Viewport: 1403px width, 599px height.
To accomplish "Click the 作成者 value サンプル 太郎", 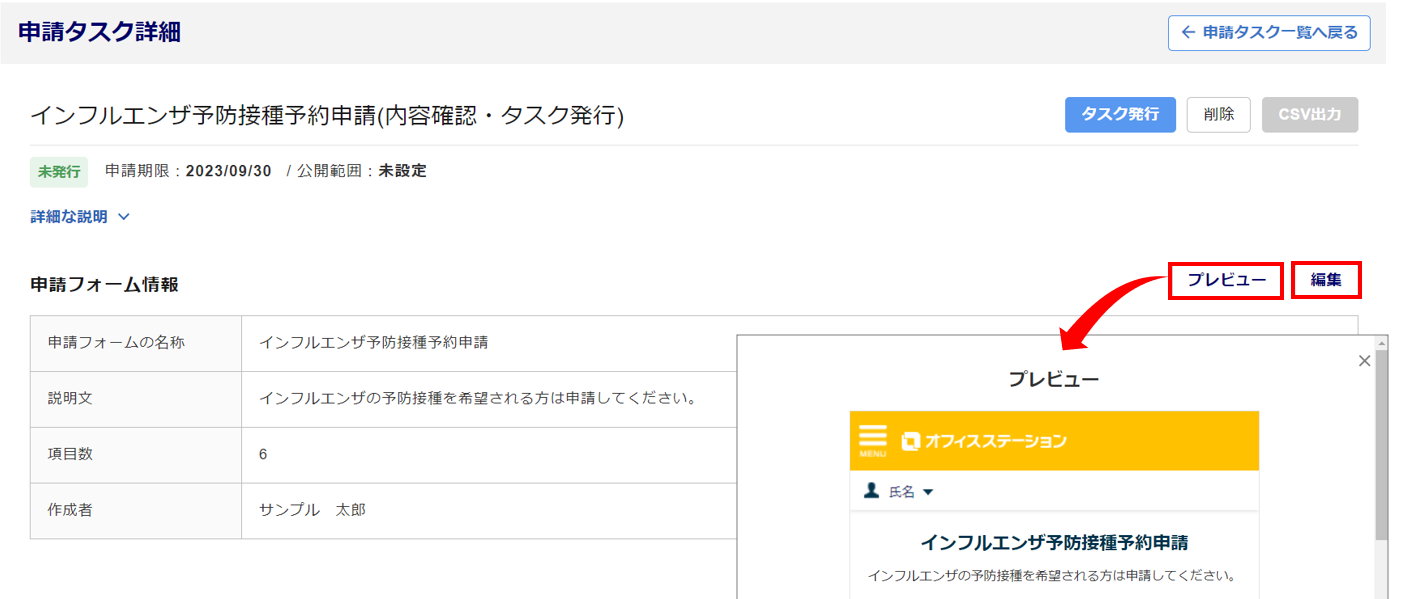I will tap(312, 510).
